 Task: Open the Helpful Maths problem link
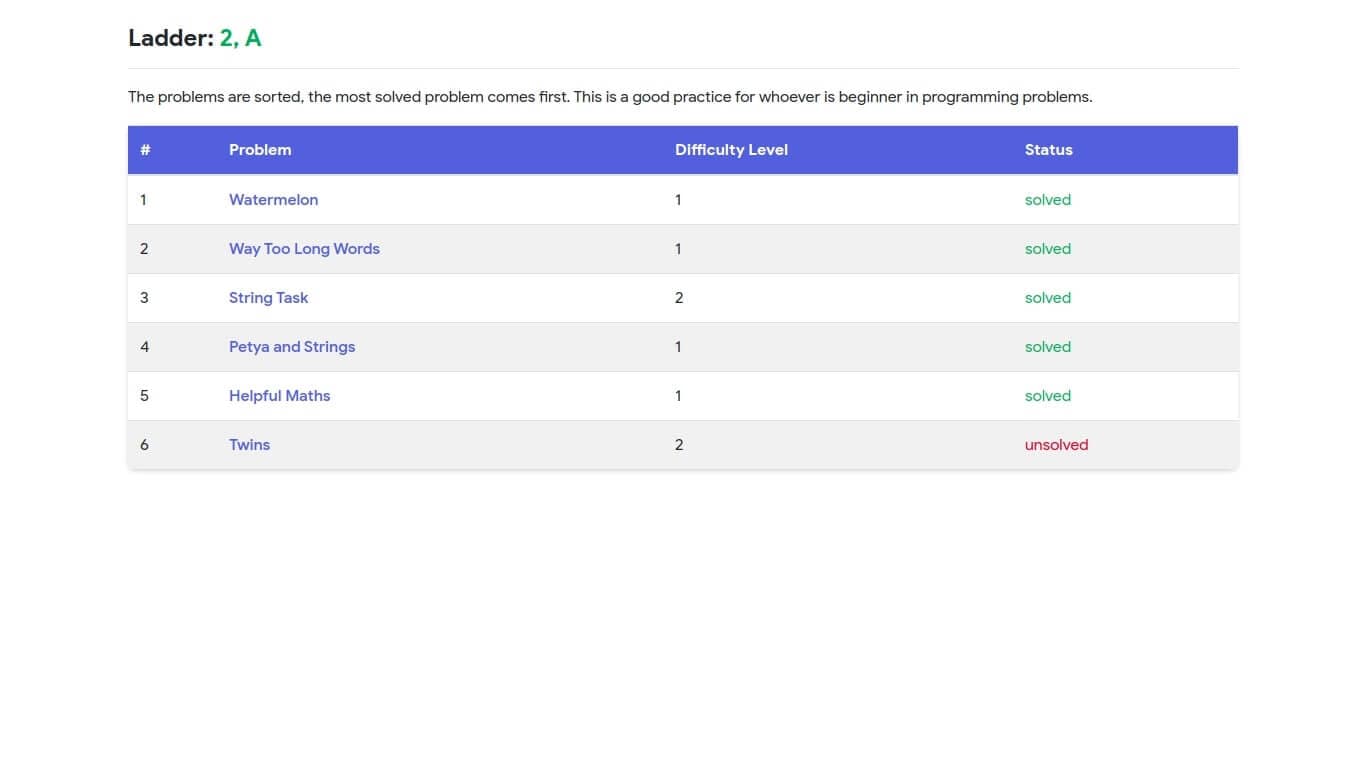[x=279, y=396]
